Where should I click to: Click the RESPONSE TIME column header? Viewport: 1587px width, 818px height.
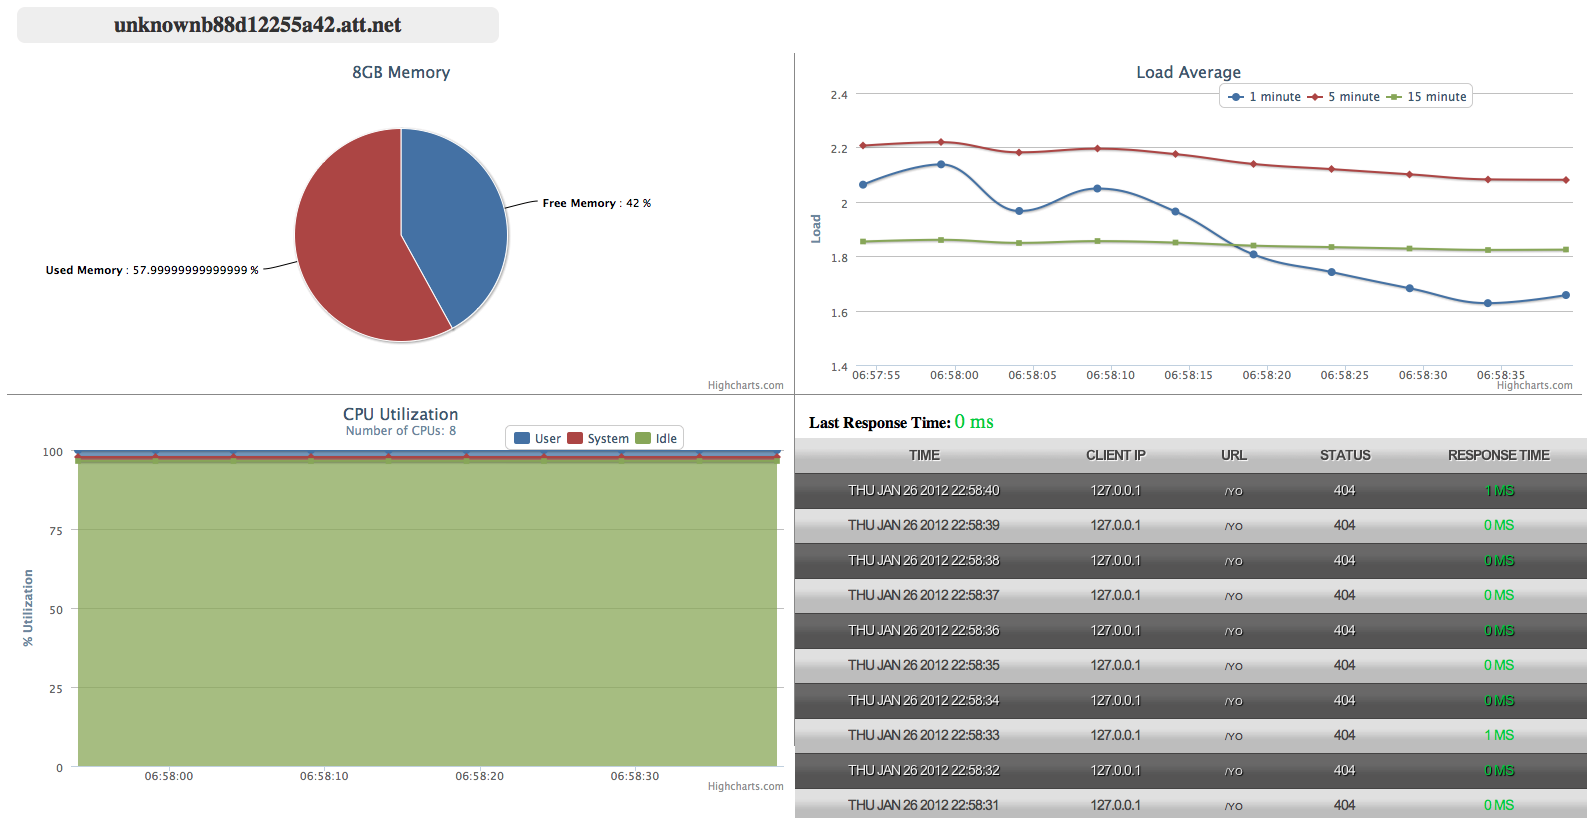[x=1499, y=455]
